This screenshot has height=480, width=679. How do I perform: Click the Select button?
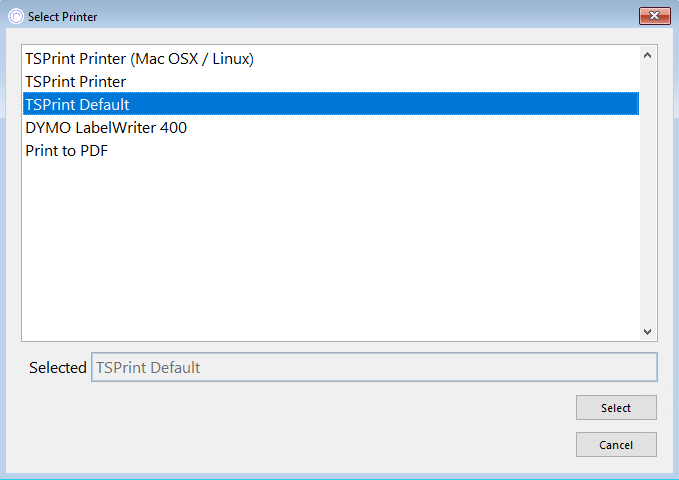click(x=616, y=408)
